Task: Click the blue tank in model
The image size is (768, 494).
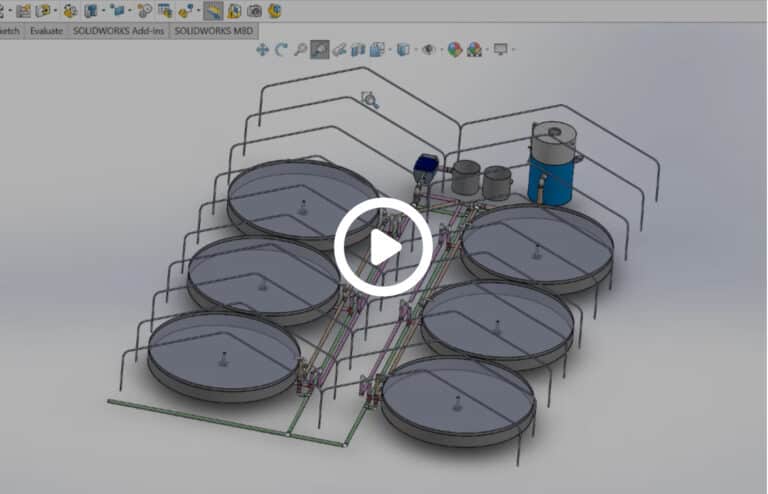Action: coord(550,180)
